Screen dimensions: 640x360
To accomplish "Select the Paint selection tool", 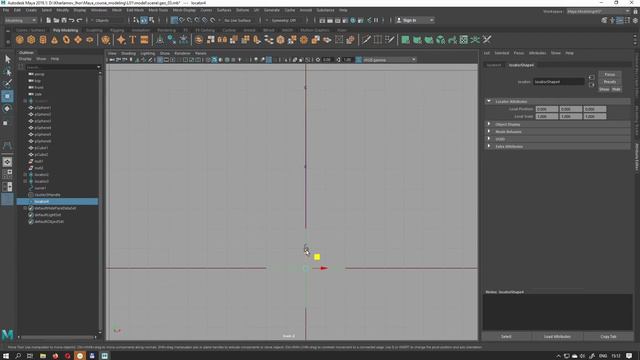I will click(x=7, y=83).
